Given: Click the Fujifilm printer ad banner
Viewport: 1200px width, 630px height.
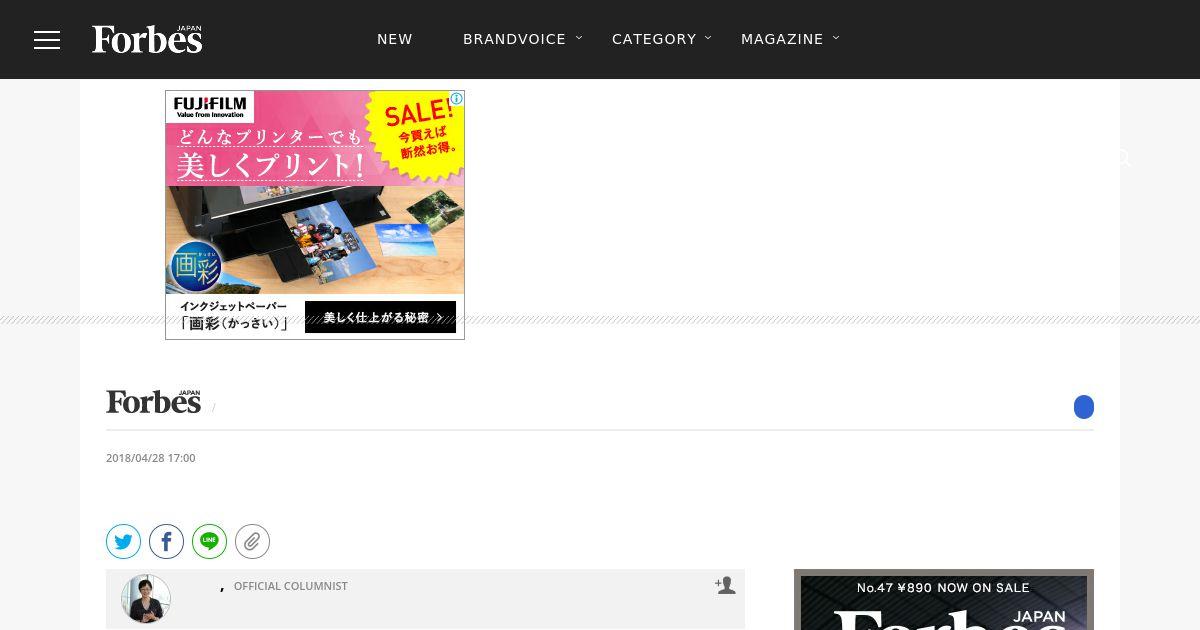Looking at the screenshot, I should [x=315, y=215].
